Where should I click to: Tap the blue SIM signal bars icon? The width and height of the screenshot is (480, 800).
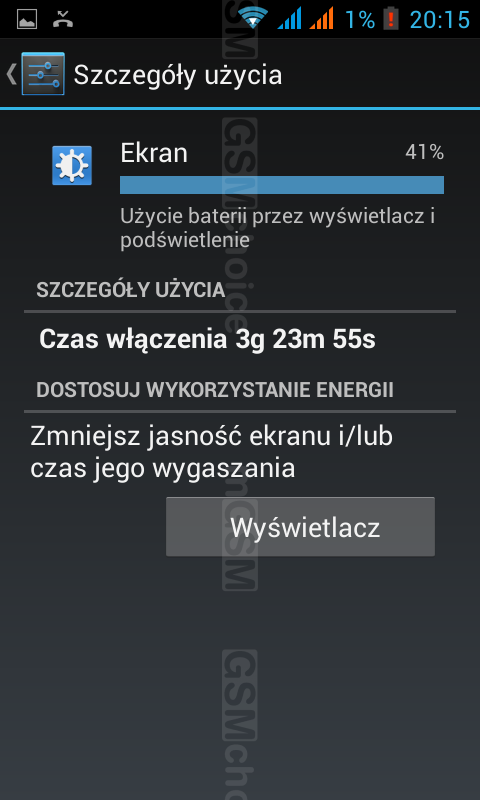click(x=289, y=18)
